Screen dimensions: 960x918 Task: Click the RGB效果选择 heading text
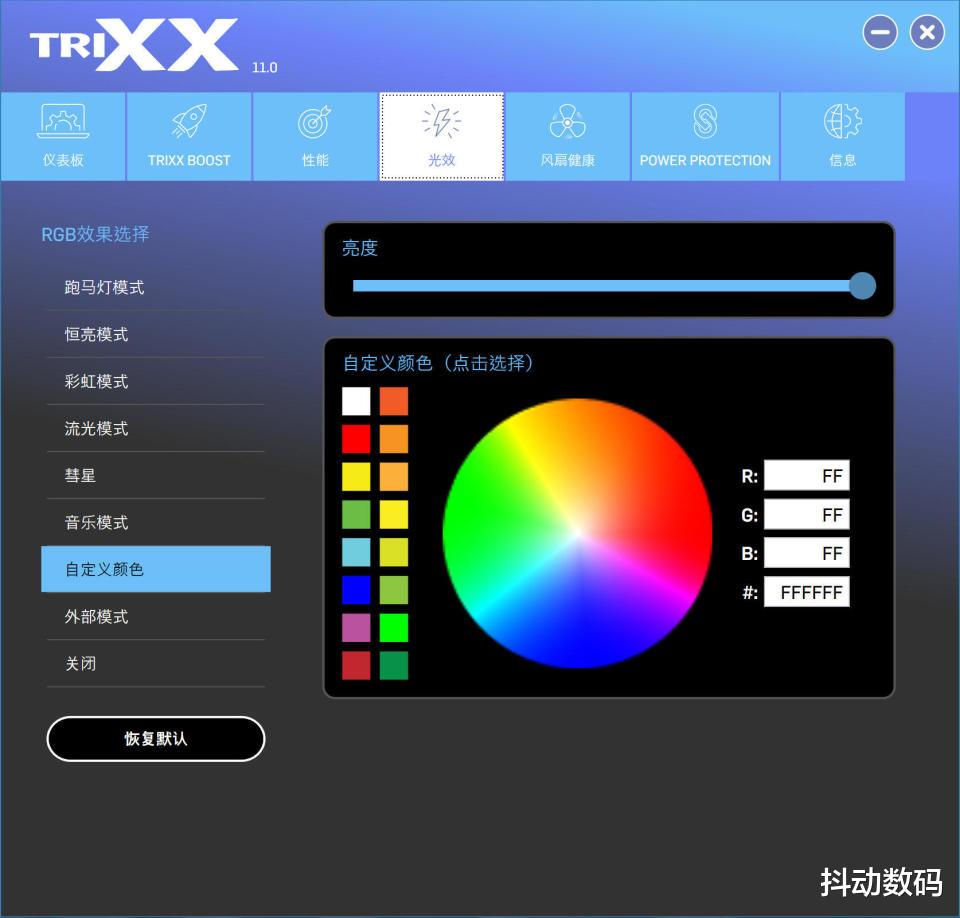point(95,234)
